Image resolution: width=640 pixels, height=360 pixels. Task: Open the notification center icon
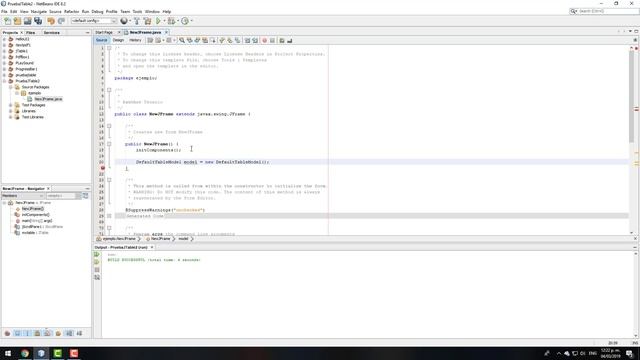(629, 353)
